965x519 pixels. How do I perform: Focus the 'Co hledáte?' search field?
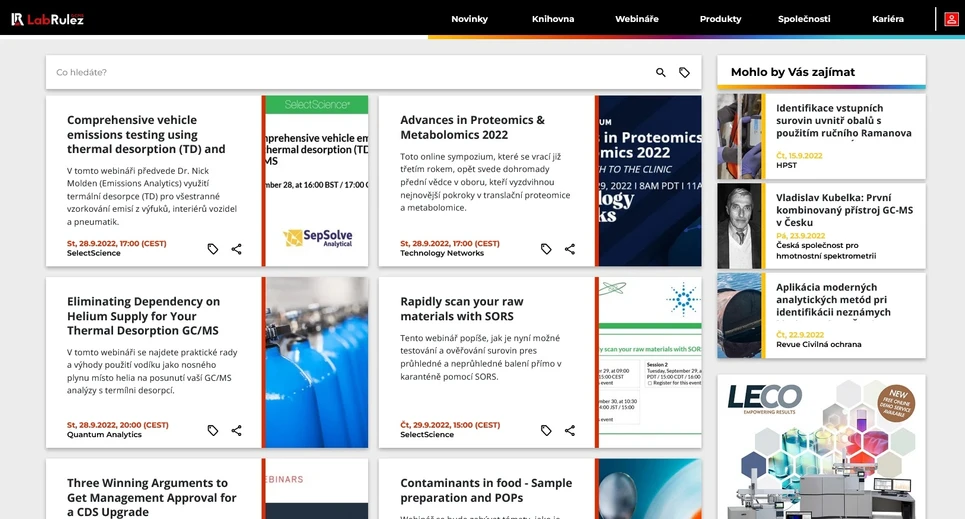[351, 72]
